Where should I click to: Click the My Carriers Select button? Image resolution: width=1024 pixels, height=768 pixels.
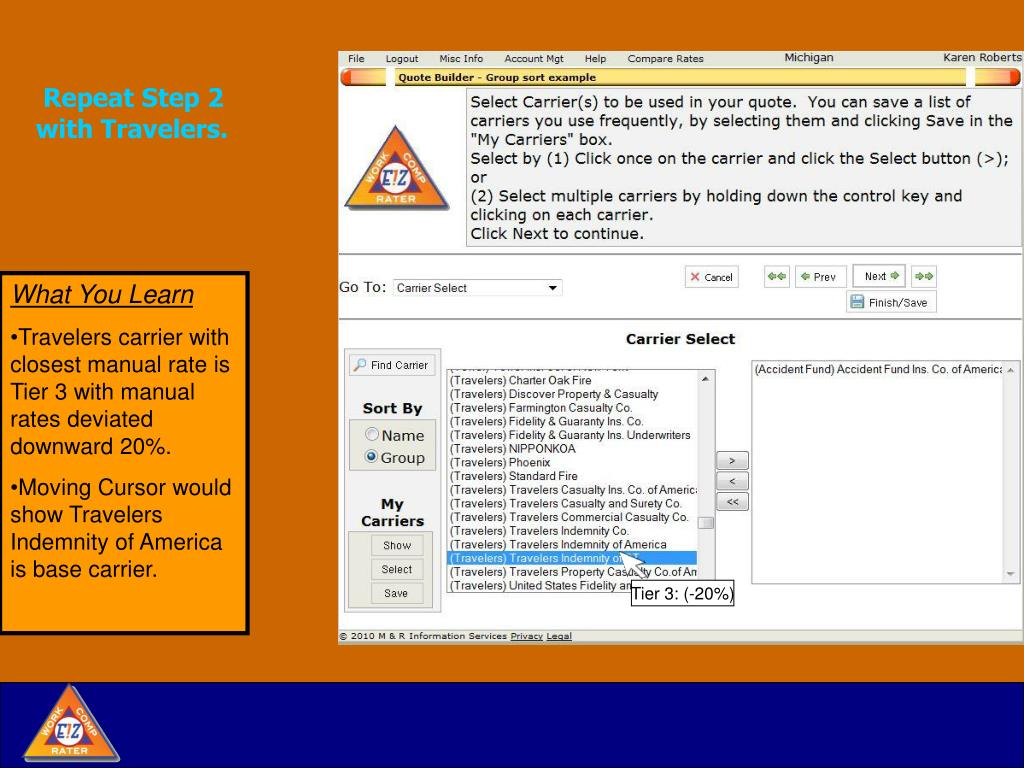(397, 569)
